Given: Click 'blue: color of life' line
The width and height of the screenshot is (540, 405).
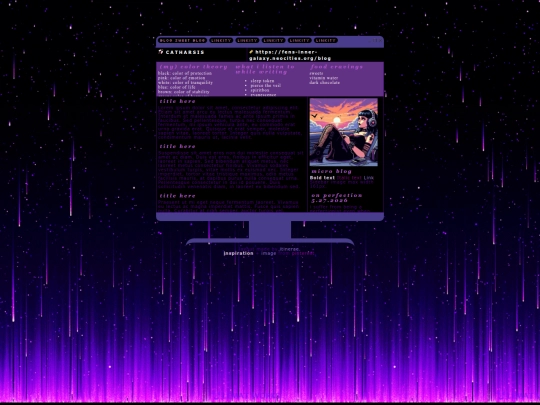Looking at the screenshot, I should point(177,87).
